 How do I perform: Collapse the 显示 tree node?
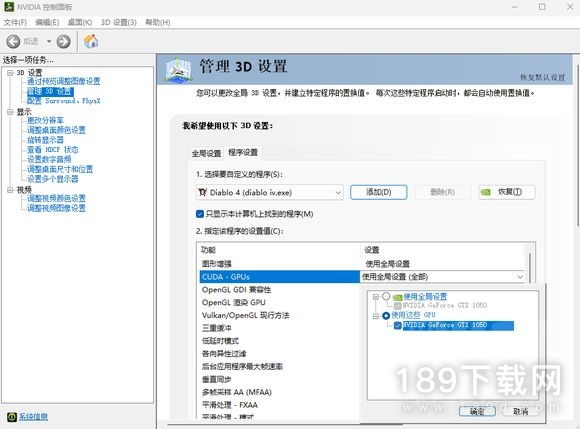10,112
